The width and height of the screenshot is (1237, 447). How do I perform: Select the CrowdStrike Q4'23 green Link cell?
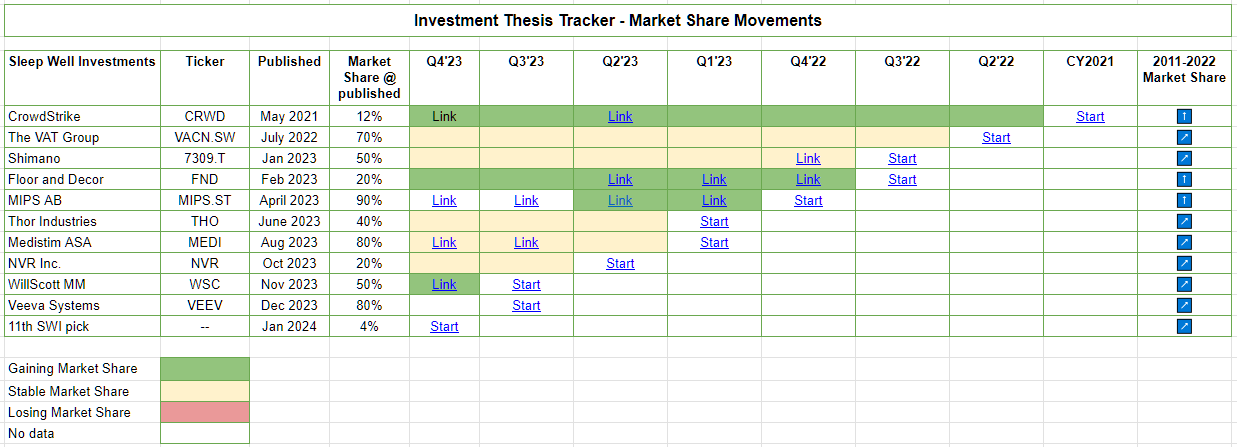(x=444, y=116)
